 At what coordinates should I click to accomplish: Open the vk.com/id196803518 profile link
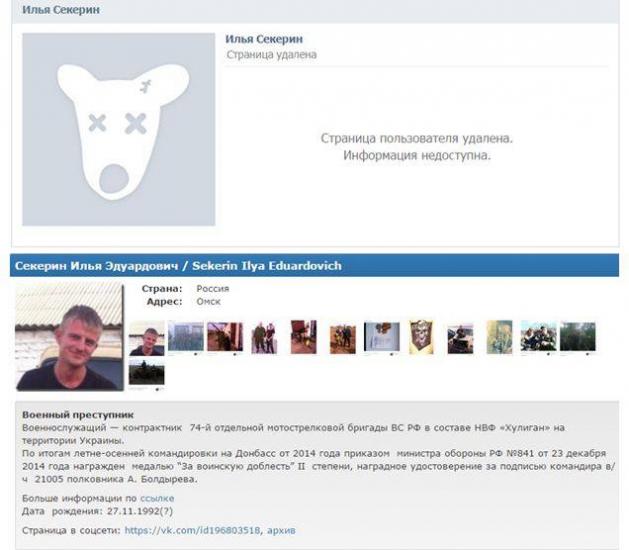click(192, 530)
